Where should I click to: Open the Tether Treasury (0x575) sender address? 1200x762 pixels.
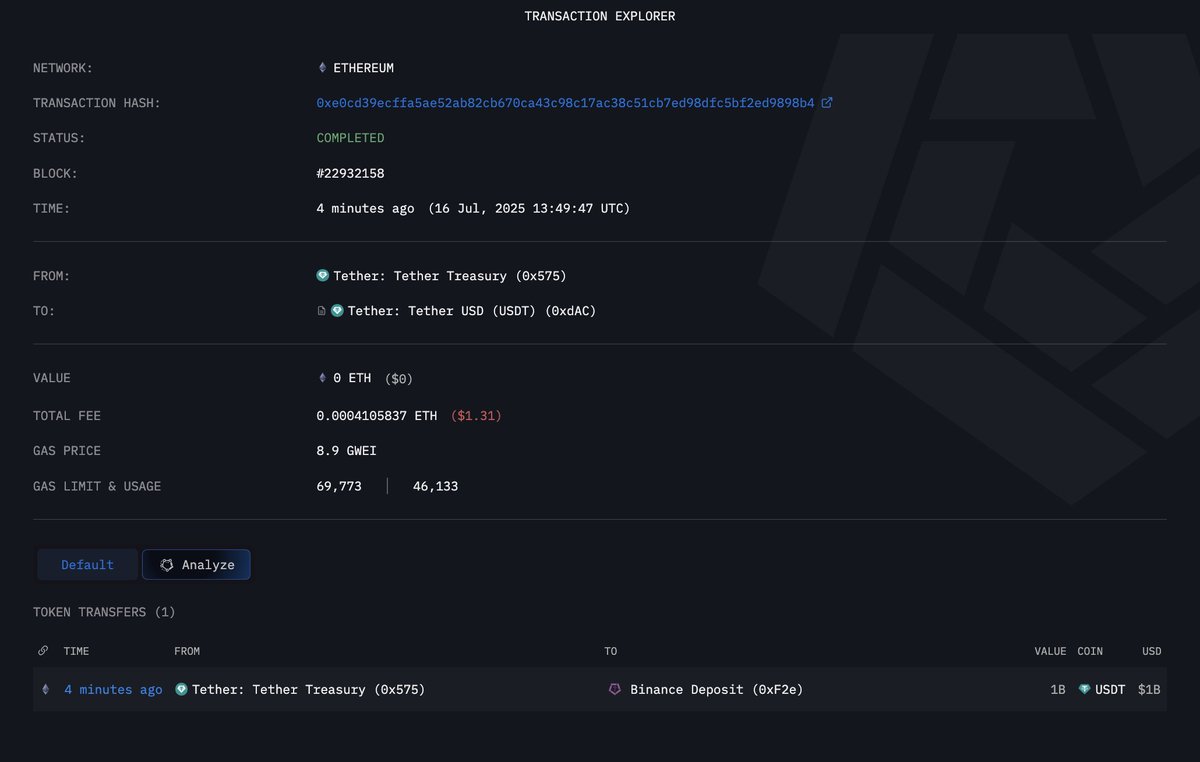[x=450, y=276]
